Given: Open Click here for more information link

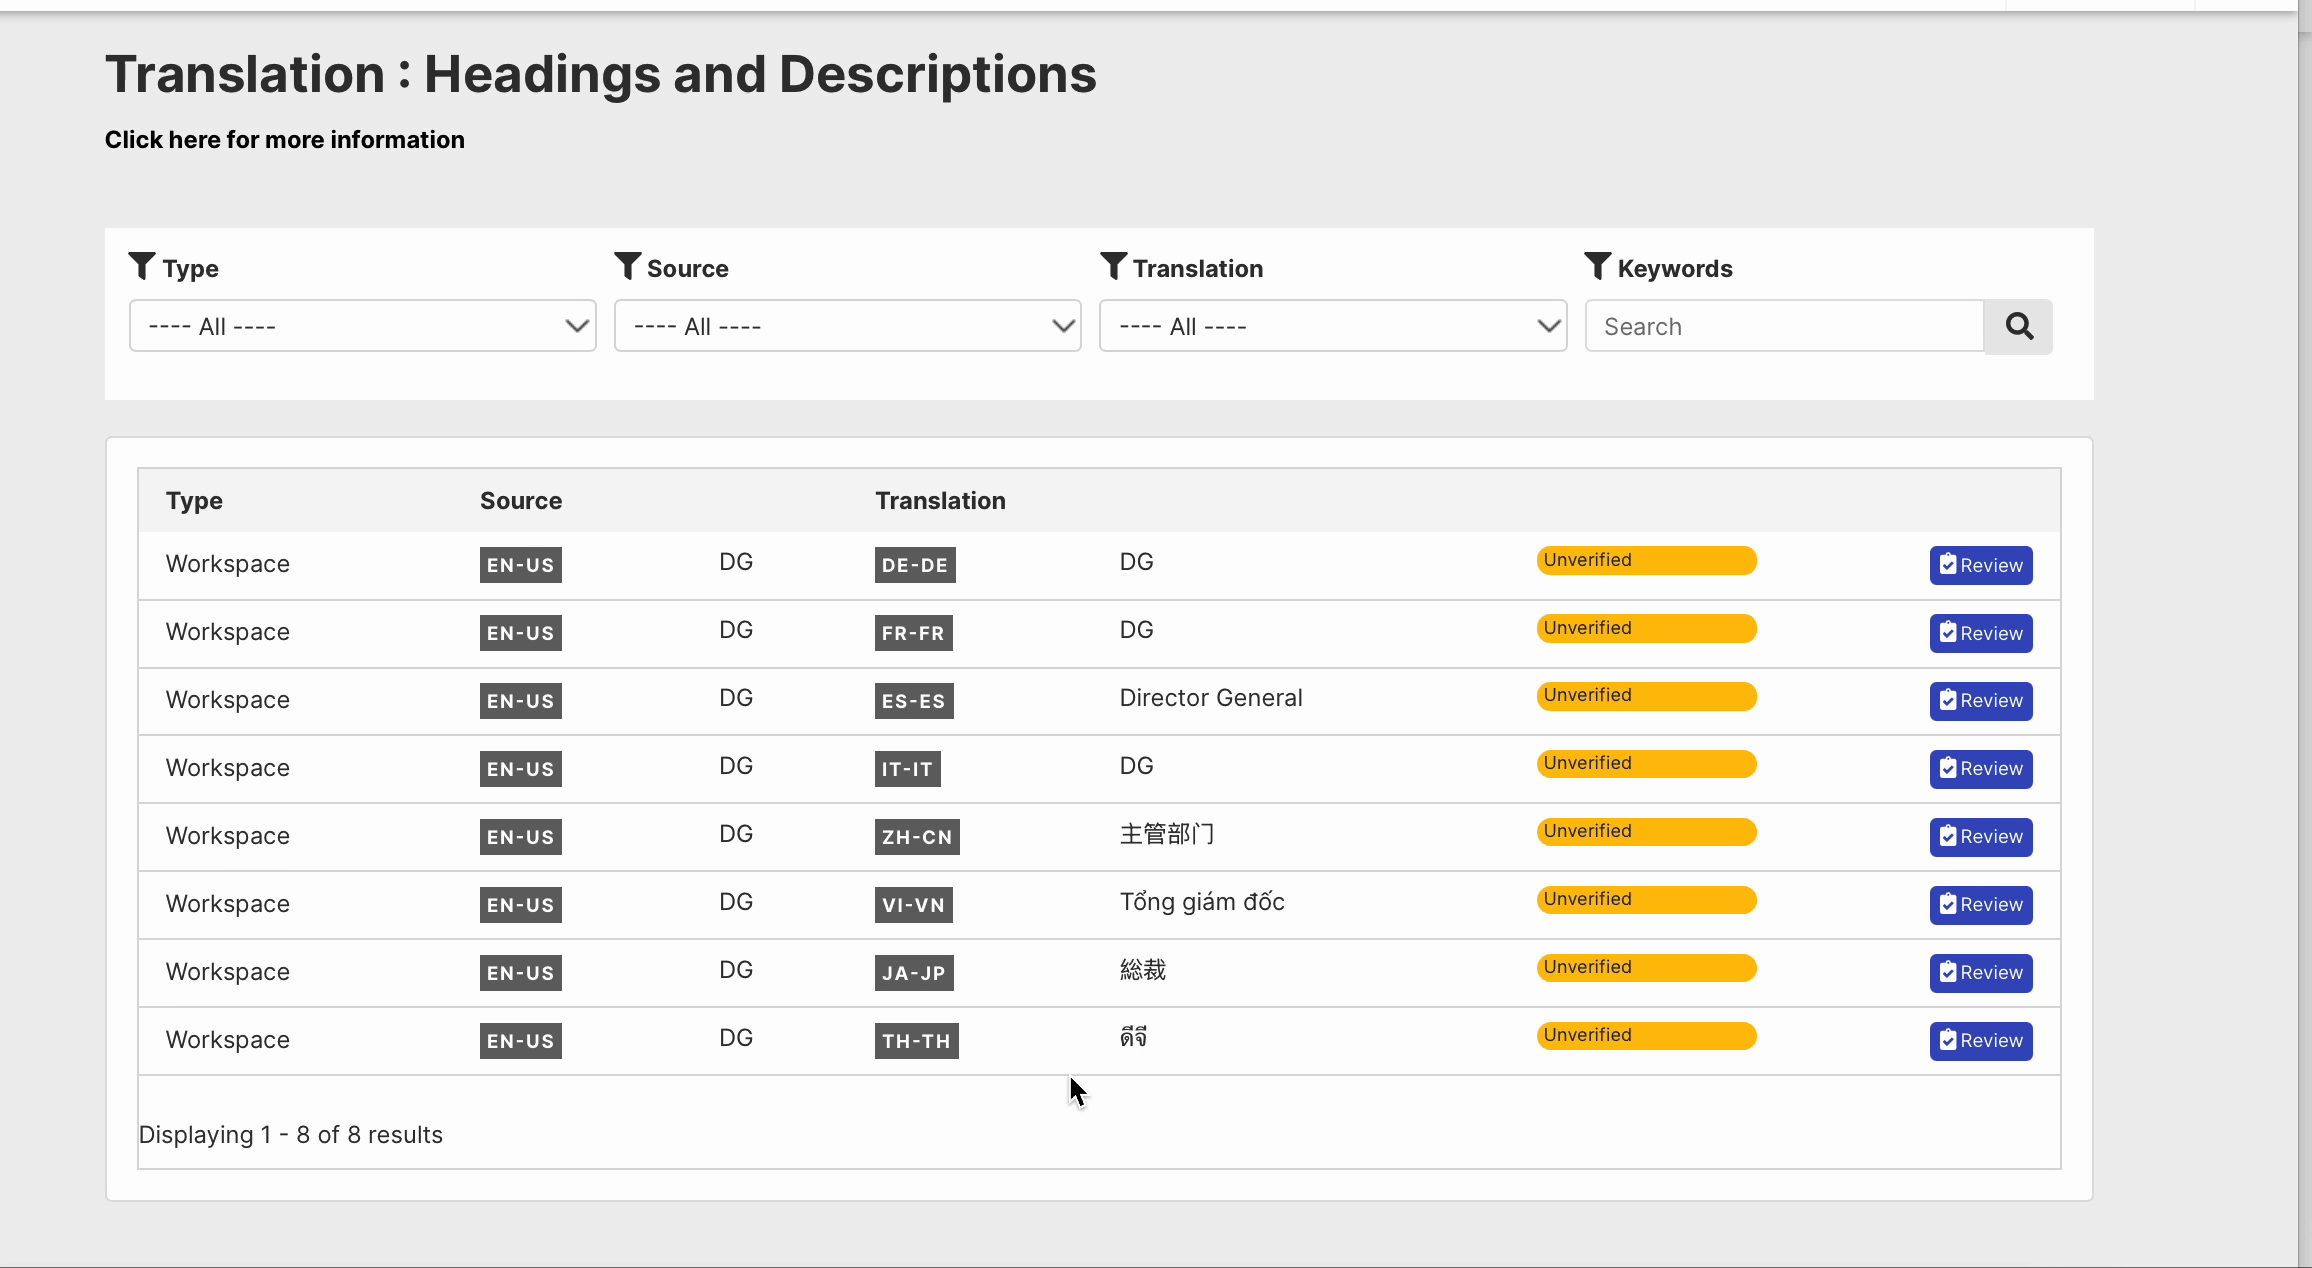Looking at the screenshot, I should [285, 139].
